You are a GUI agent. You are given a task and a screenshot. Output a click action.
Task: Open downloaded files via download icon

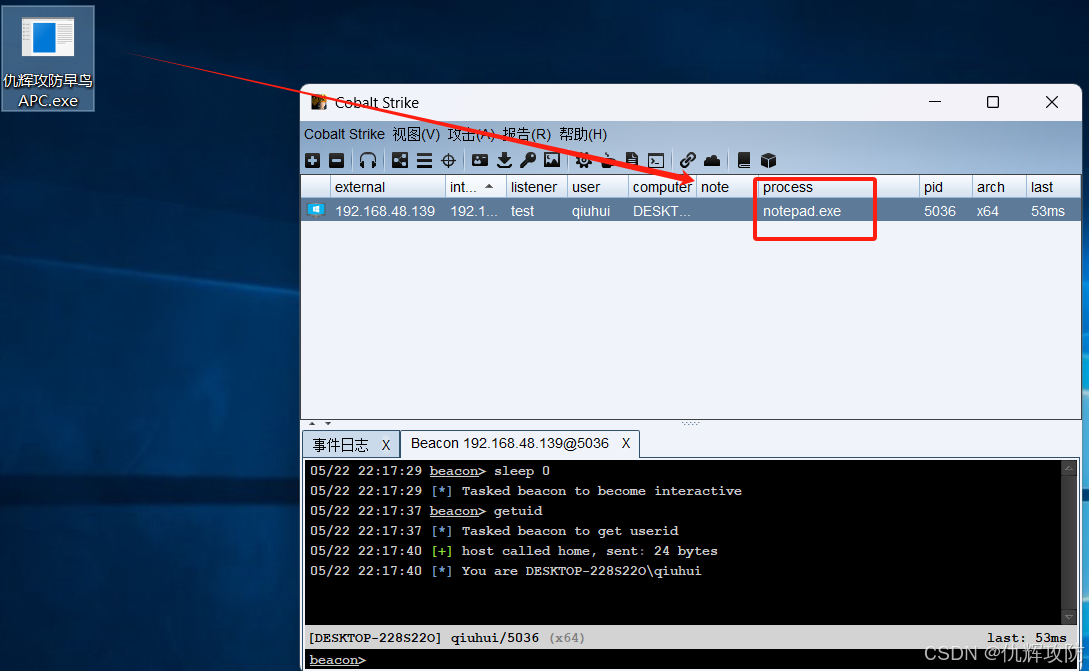[x=504, y=160]
